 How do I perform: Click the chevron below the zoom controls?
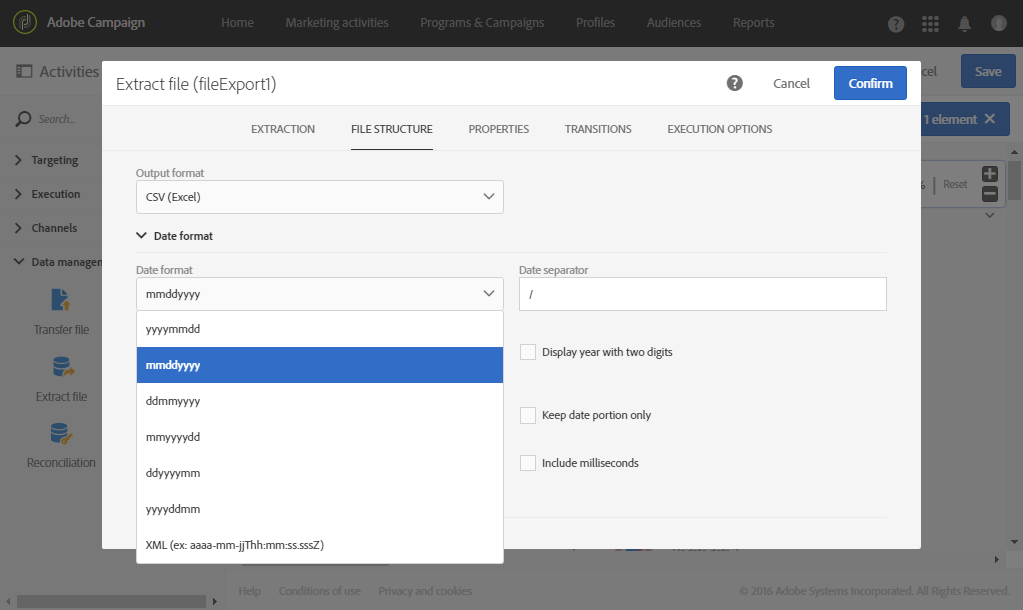(990, 215)
